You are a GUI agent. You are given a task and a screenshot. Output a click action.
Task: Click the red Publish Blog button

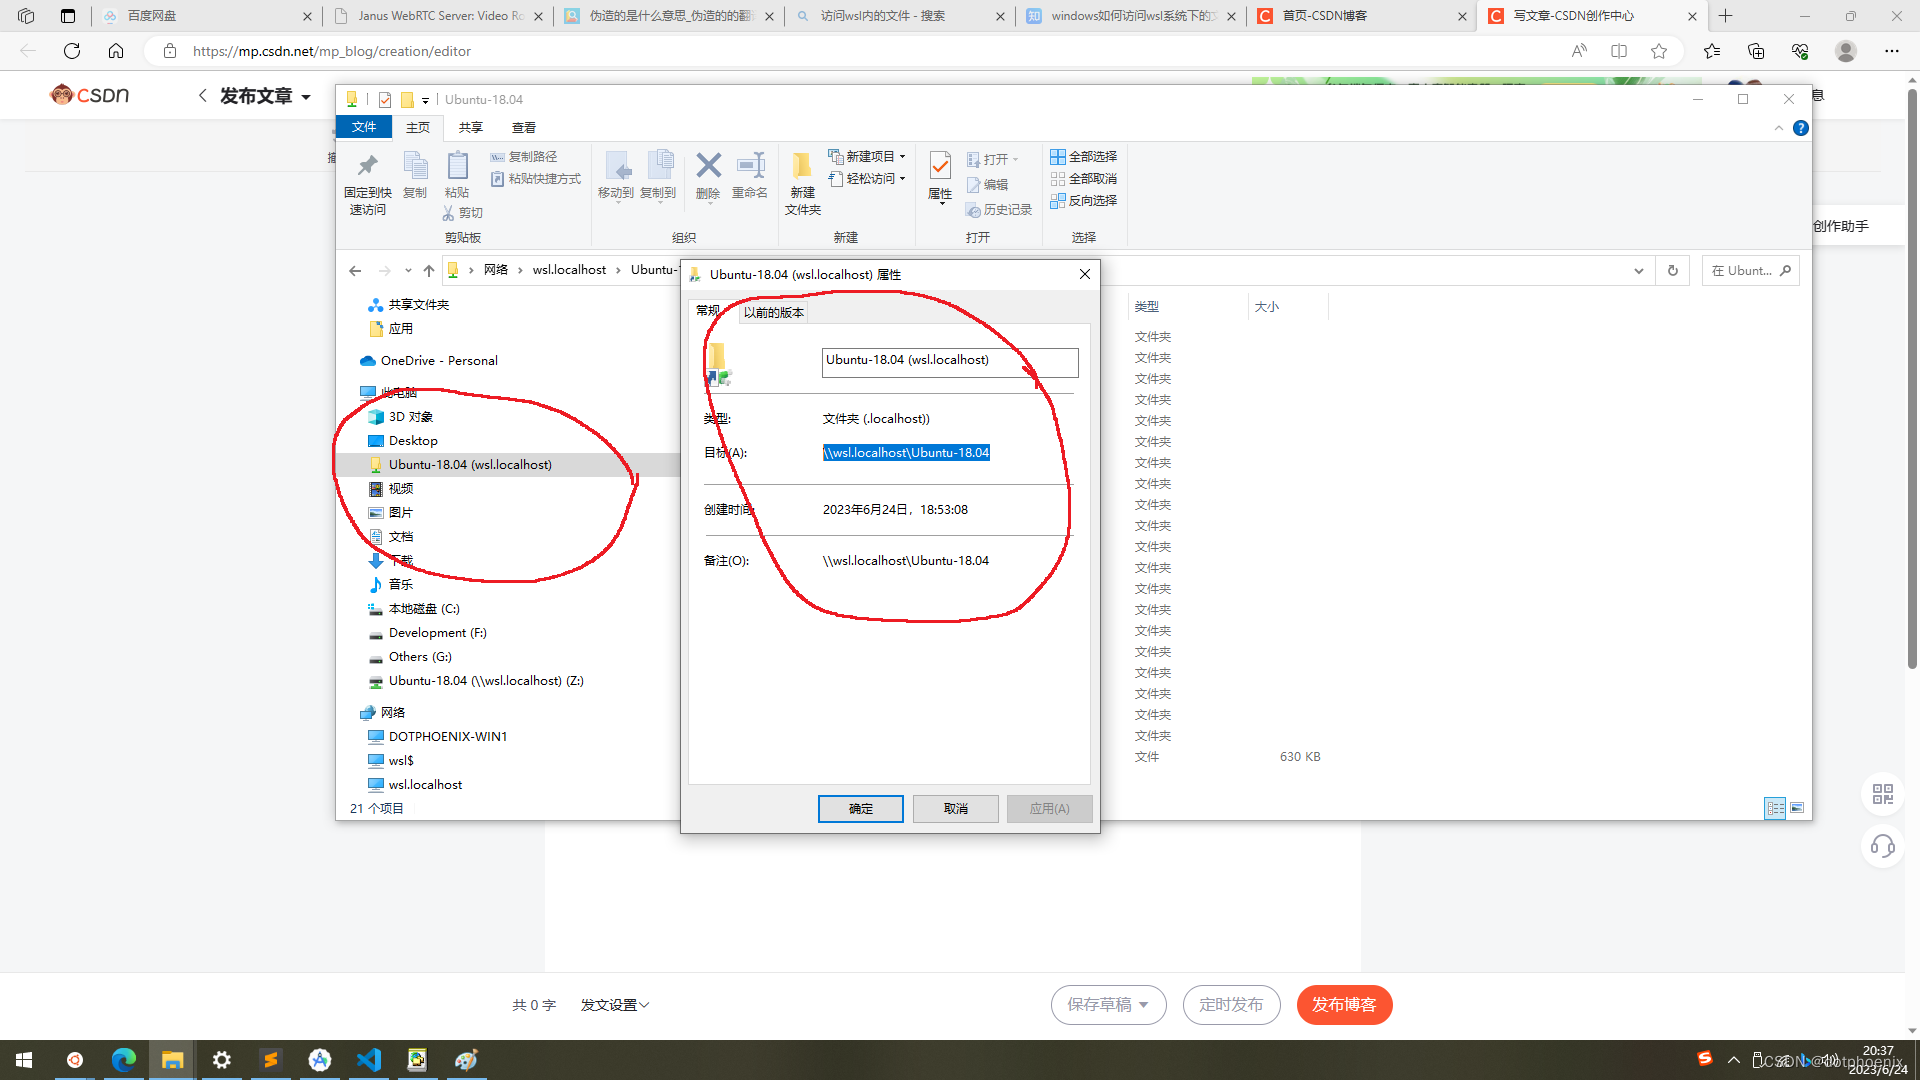click(x=1343, y=1004)
